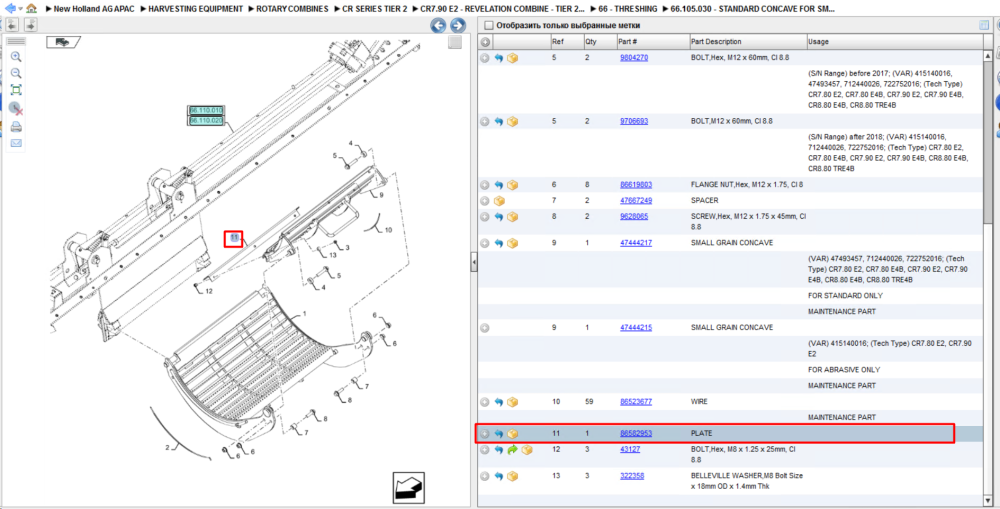Open the column settings icon in parts header

click(x=983, y=26)
